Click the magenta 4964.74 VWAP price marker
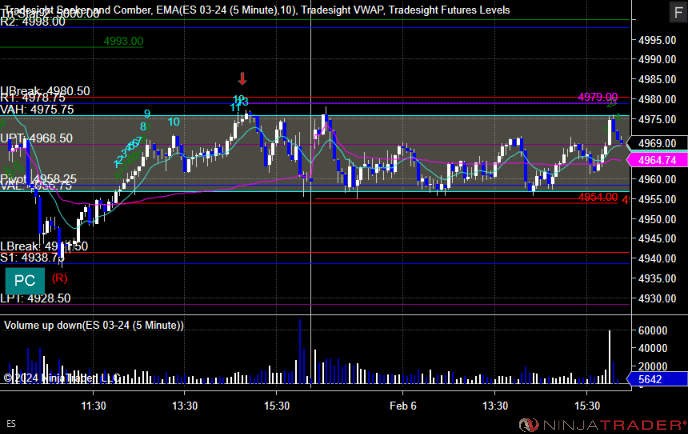 tap(657, 160)
